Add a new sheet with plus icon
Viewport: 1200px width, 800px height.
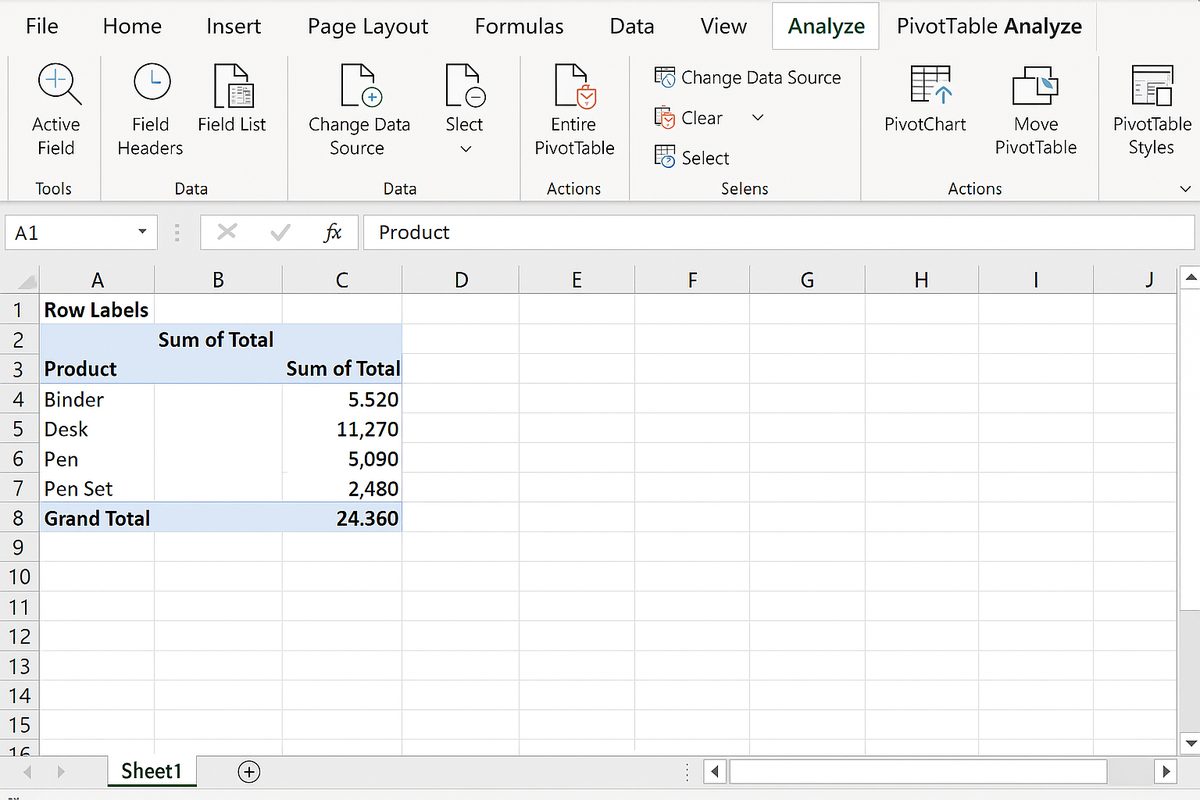pos(249,771)
